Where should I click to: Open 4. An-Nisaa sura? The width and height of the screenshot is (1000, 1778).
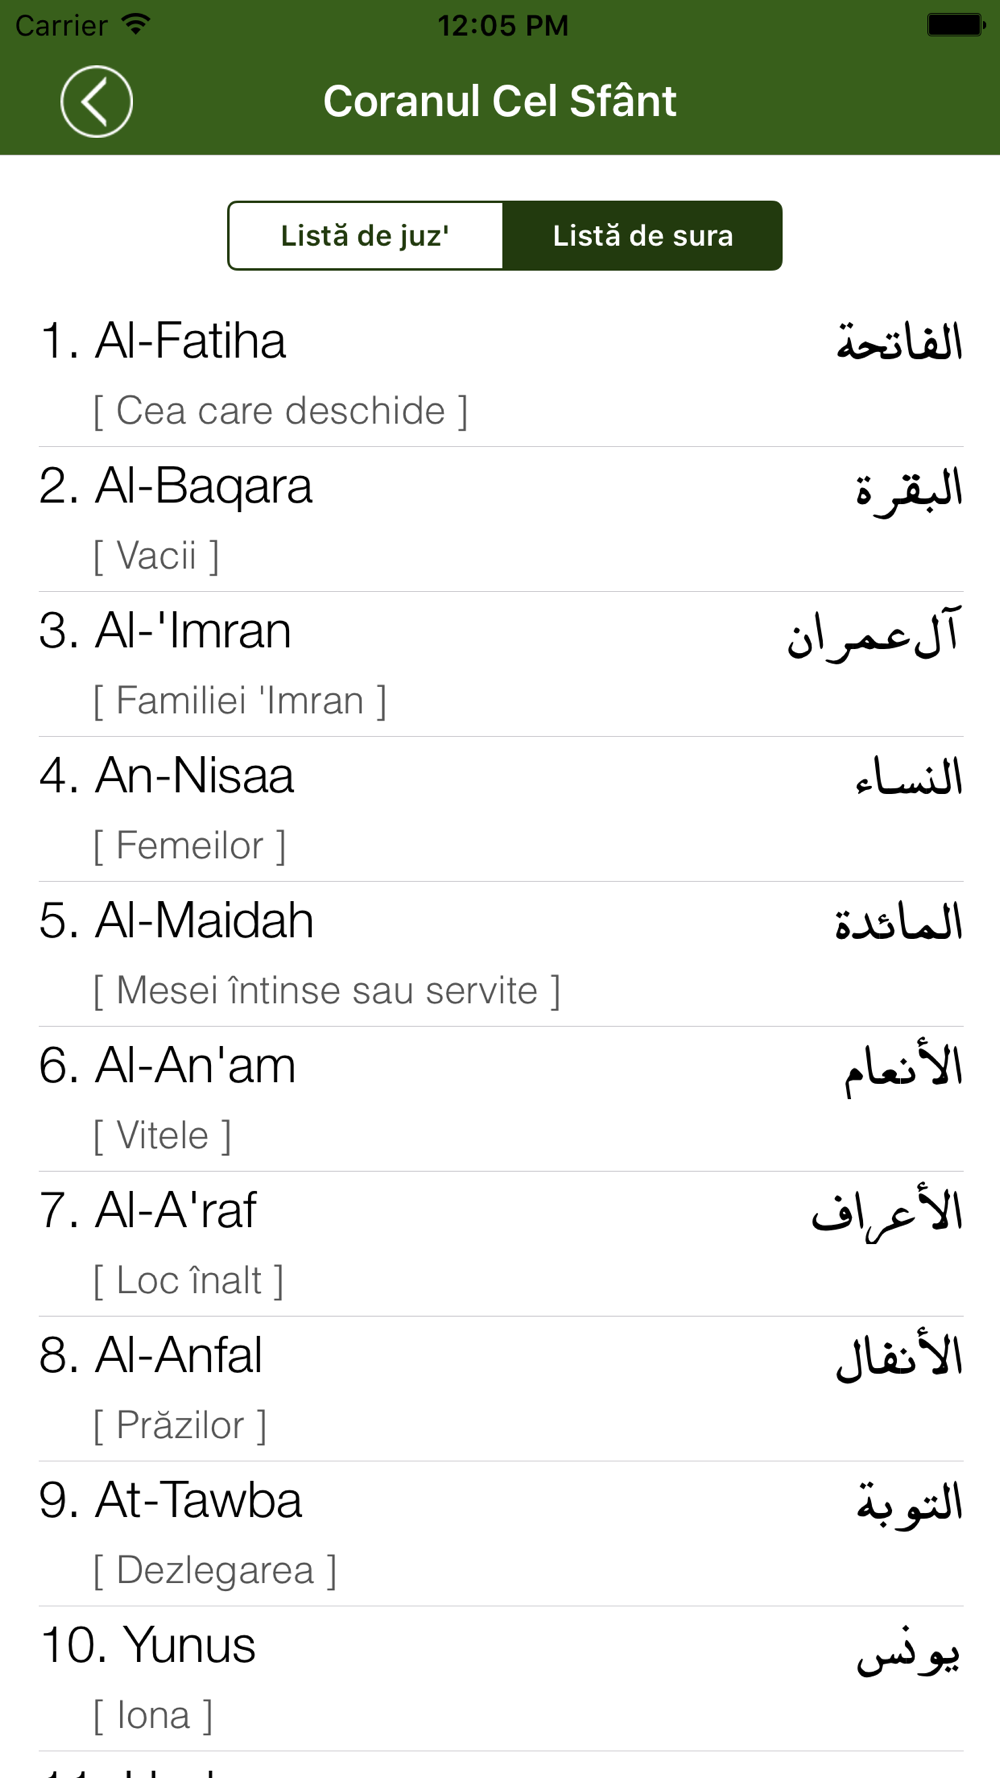click(500, 809)
